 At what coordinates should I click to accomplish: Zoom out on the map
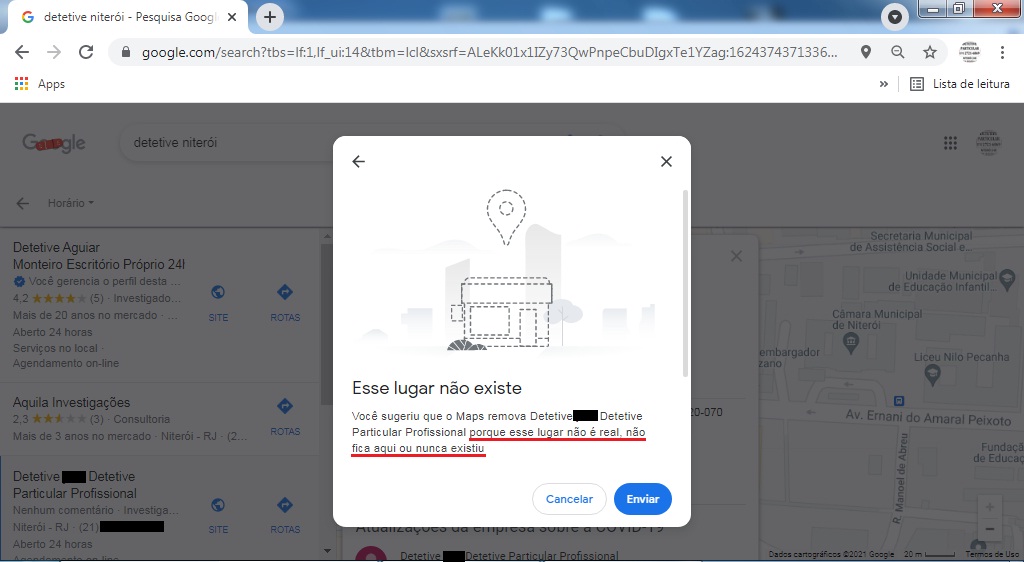click(989, 529)
